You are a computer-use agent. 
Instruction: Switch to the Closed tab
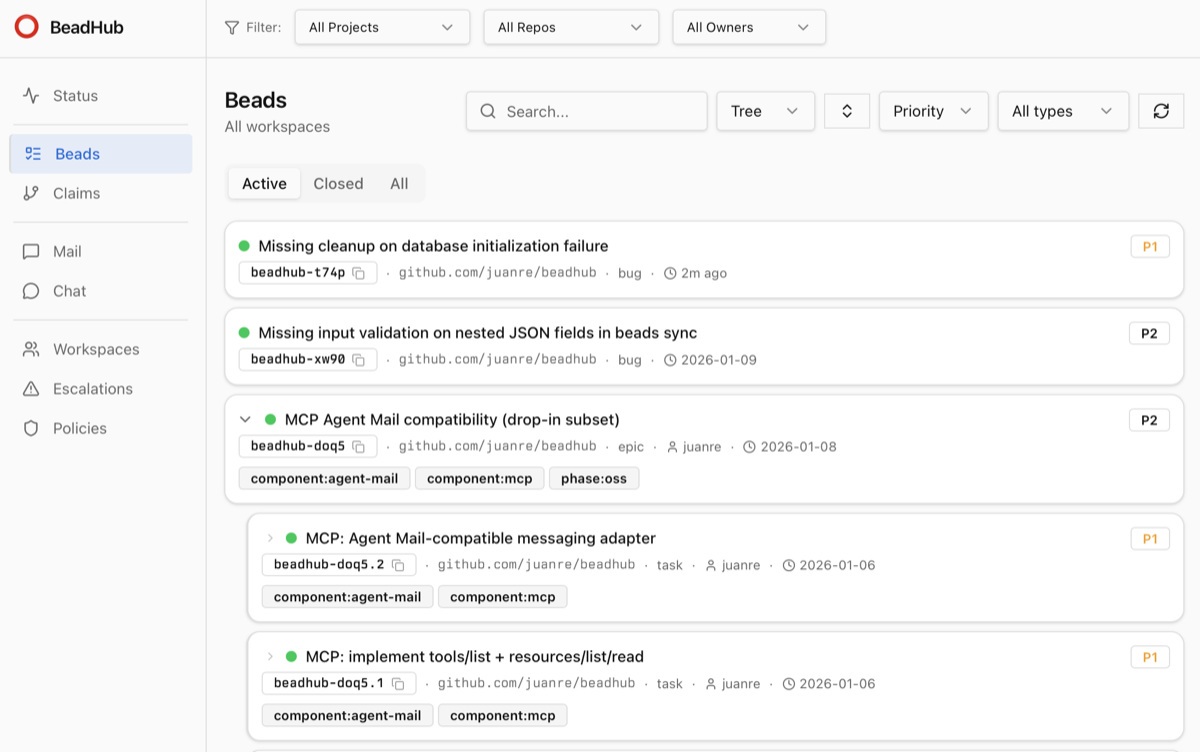click(338, 184)
